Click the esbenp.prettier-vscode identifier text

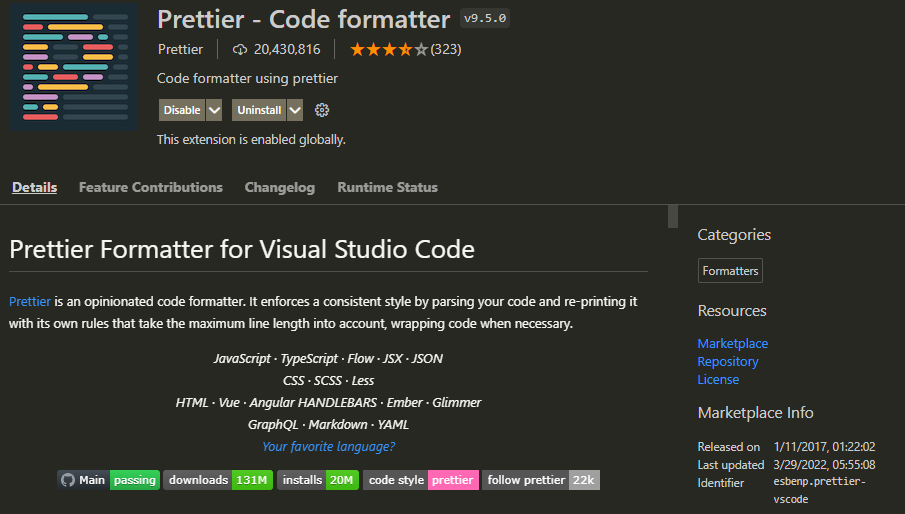click(820, 490)
